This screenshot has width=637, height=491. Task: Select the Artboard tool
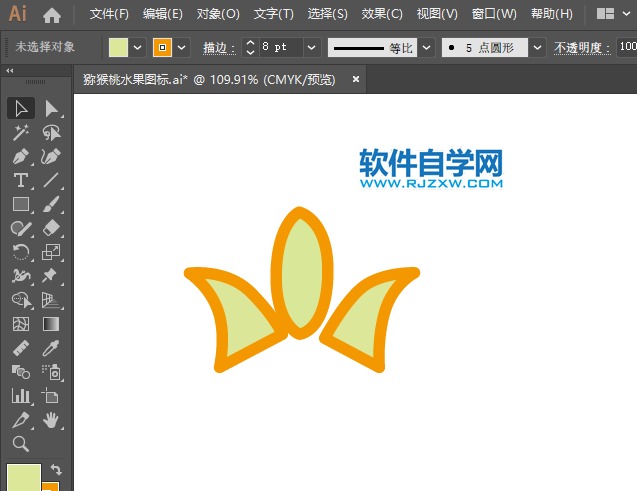[51, 396]
